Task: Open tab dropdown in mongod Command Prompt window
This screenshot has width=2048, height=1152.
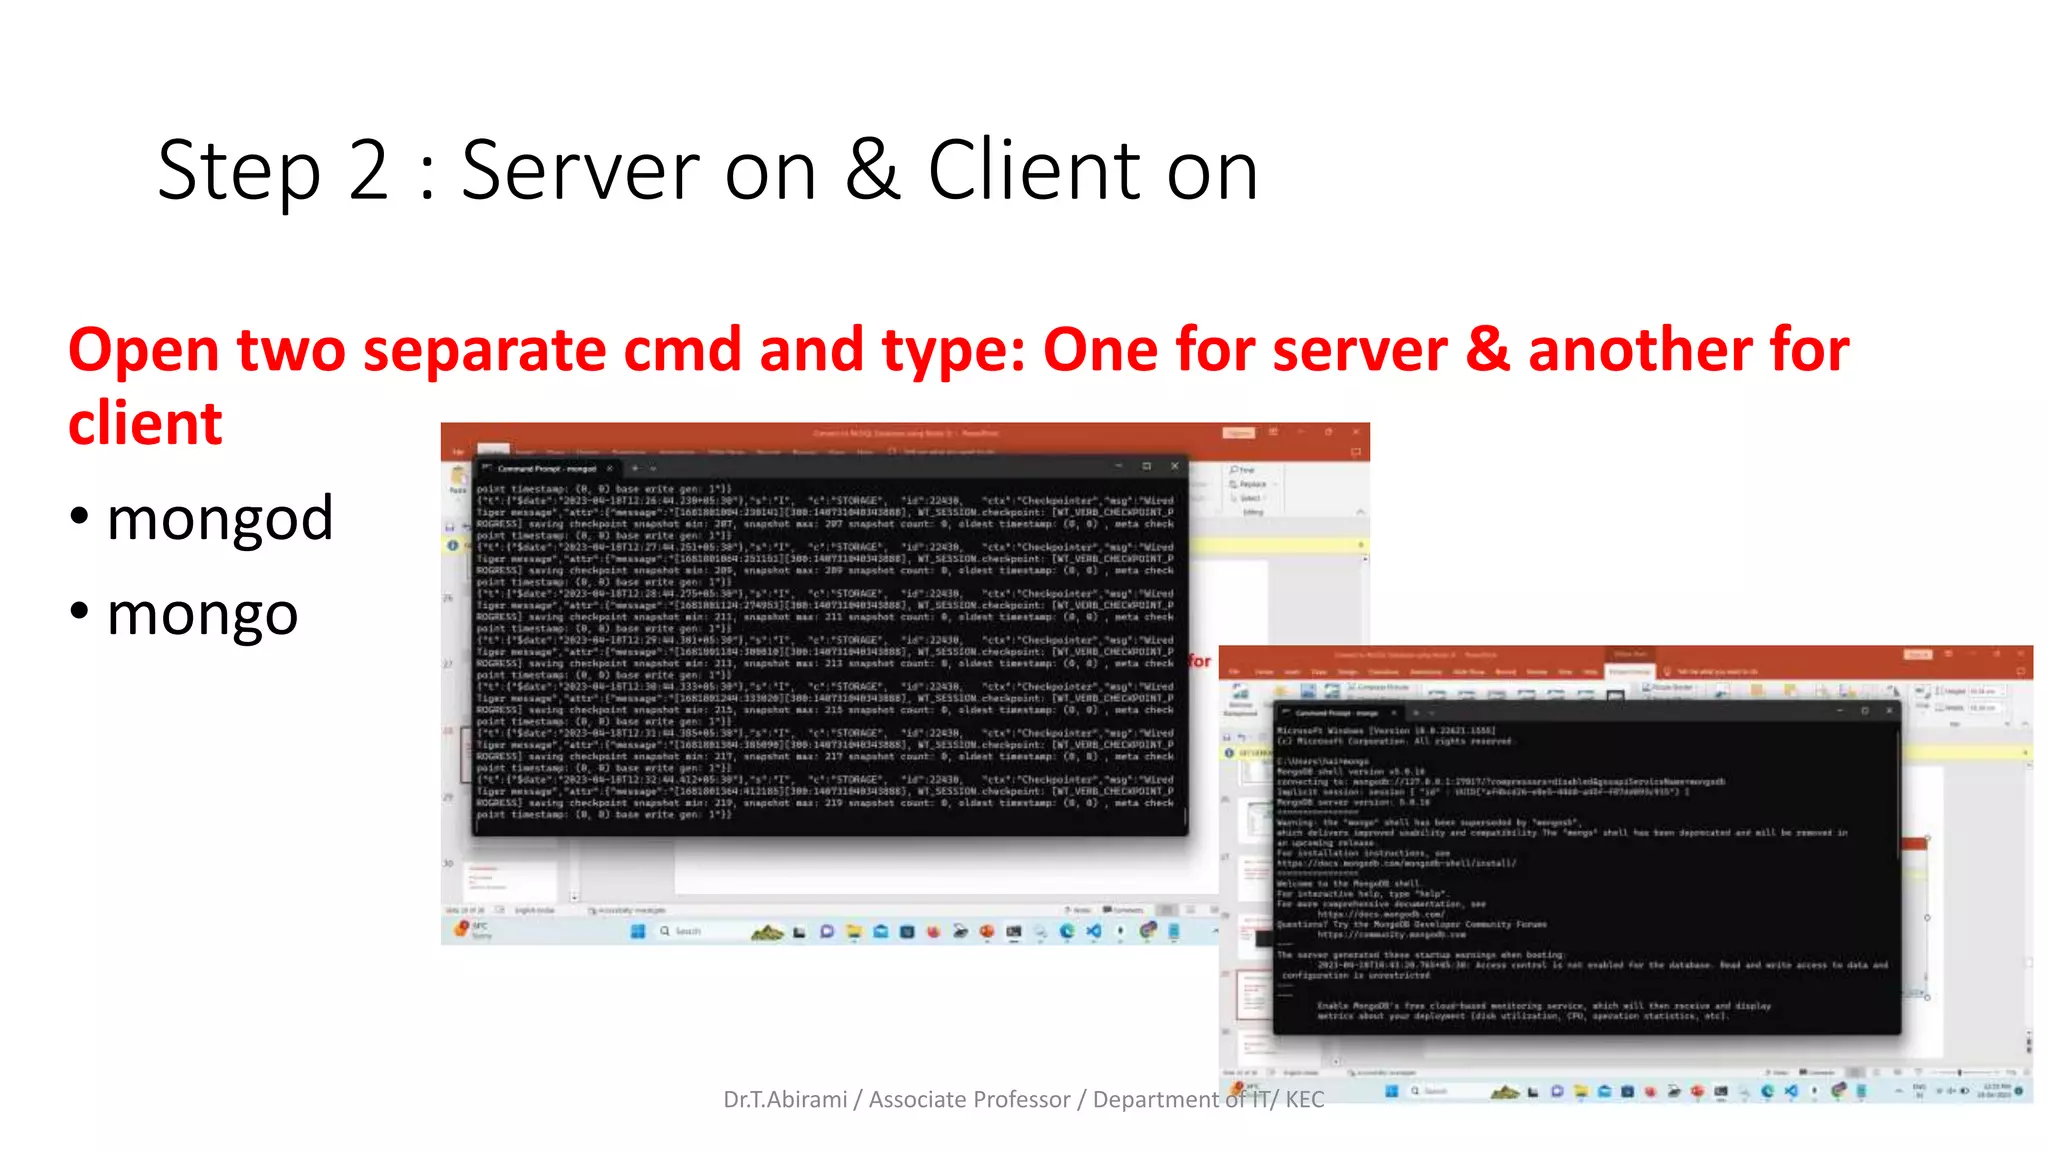Action: [x=654, y=468]
